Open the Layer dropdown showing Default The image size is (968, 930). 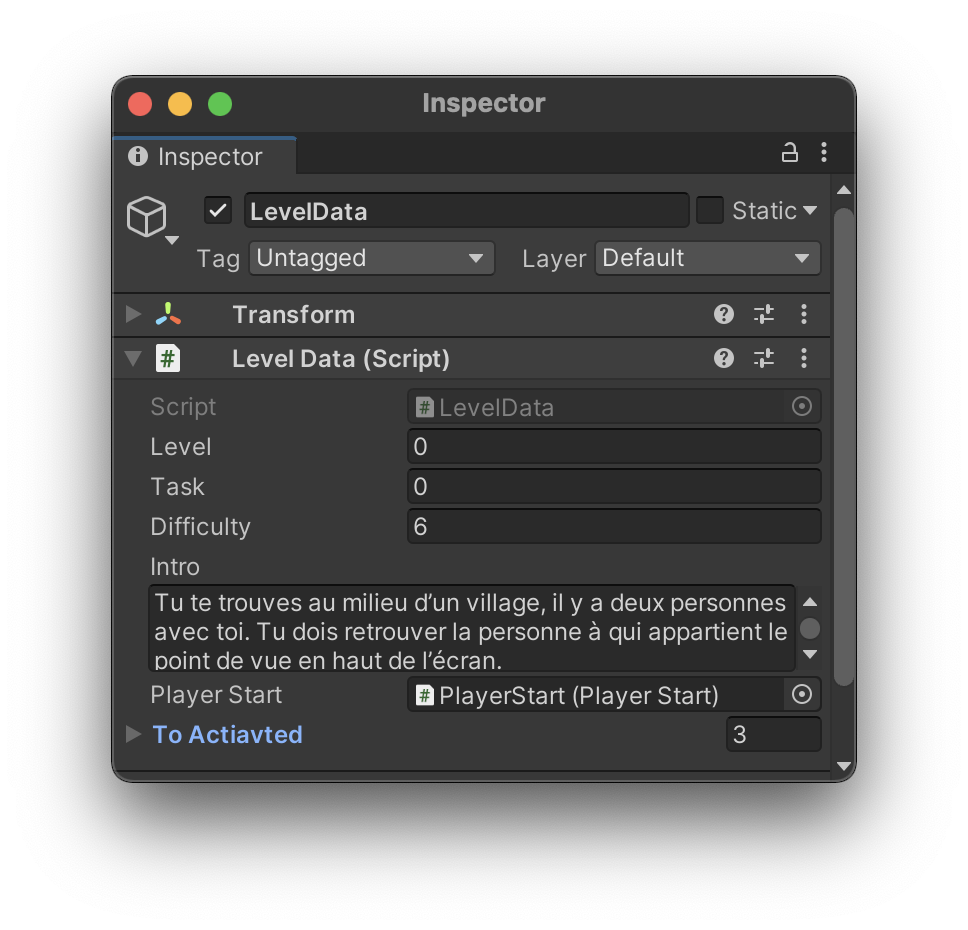[707, 258]
